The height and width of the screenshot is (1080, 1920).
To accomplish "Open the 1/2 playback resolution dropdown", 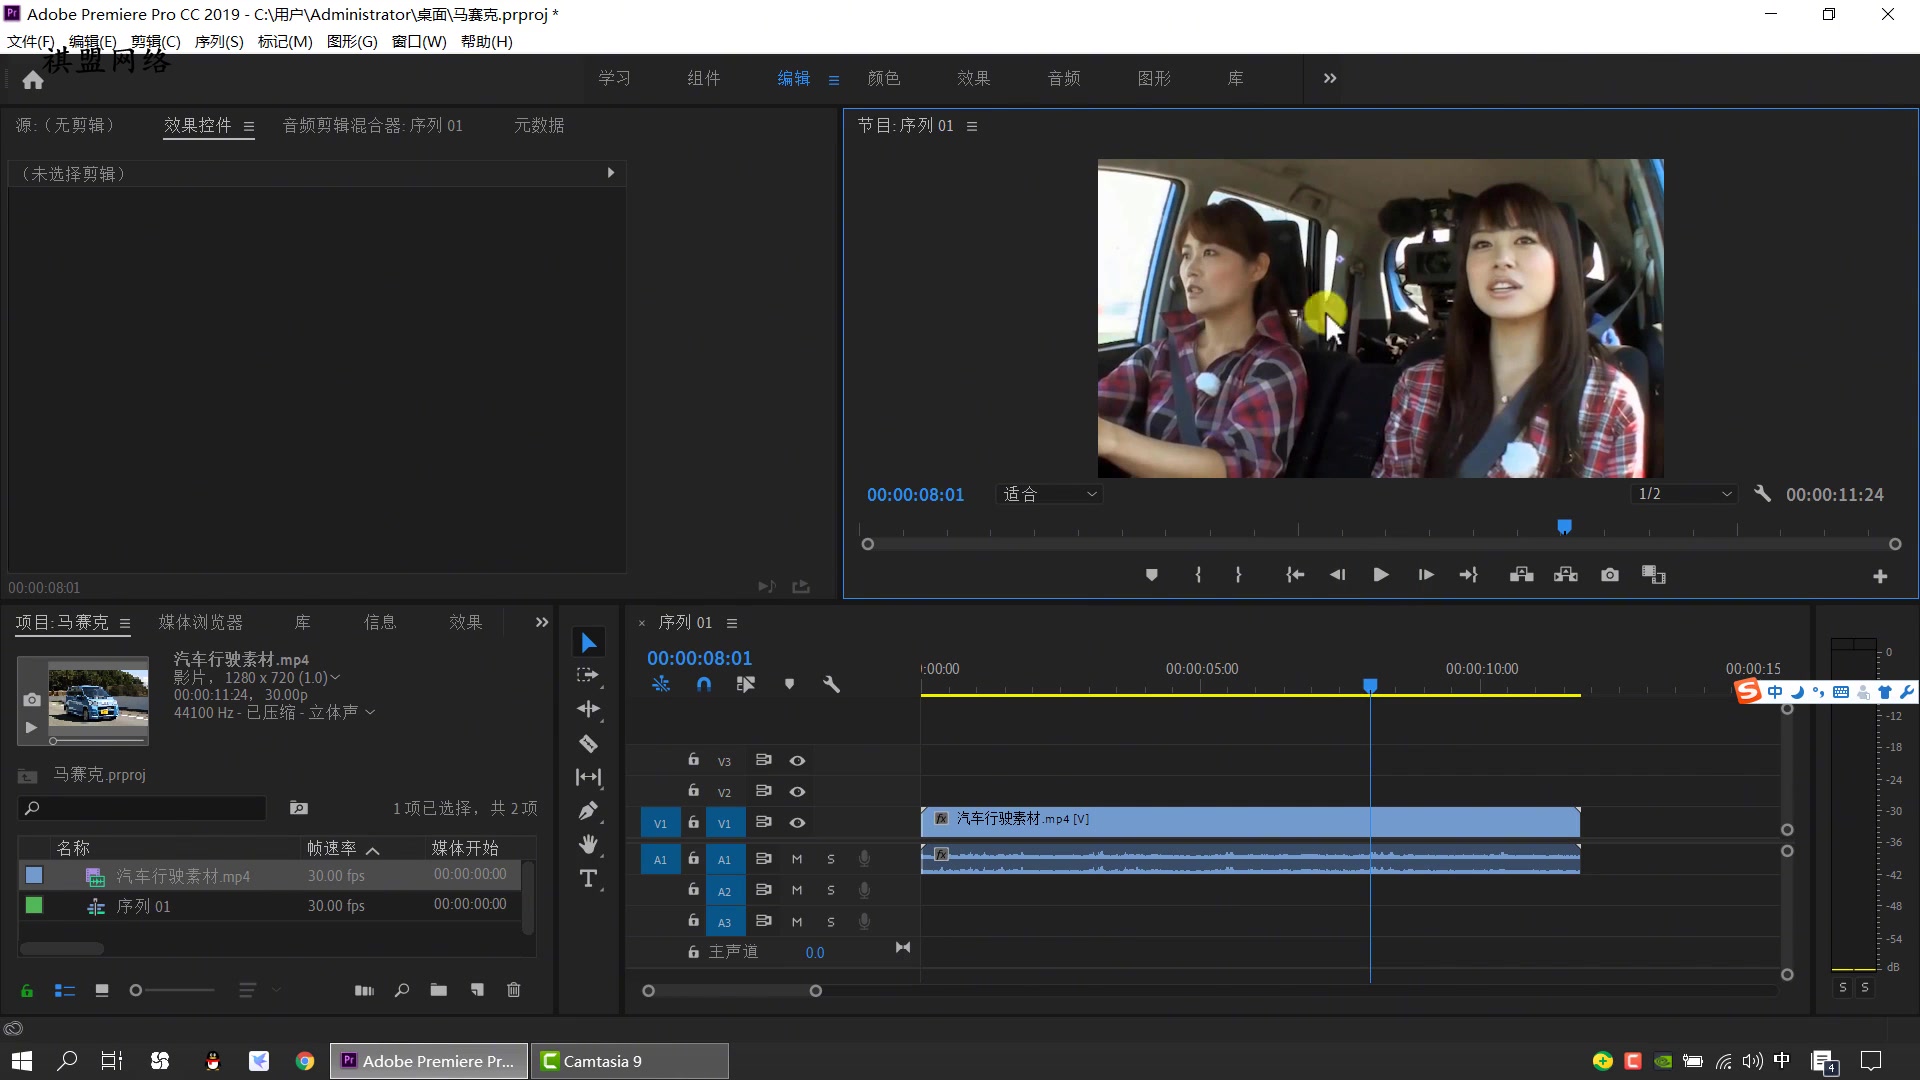I will click(x=1684, y=494).
